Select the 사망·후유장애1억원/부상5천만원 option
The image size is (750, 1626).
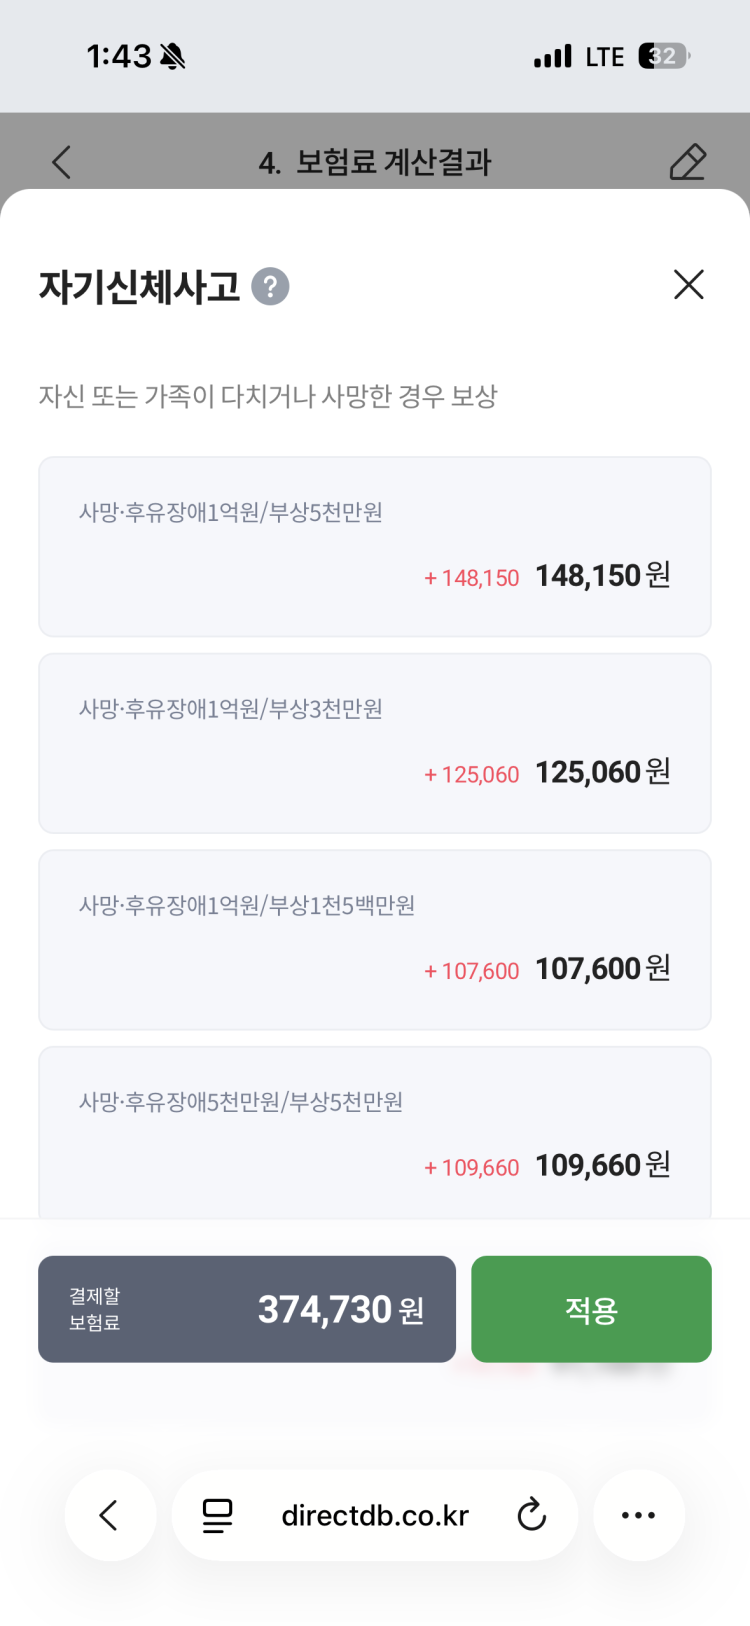[x=375, y=546]
